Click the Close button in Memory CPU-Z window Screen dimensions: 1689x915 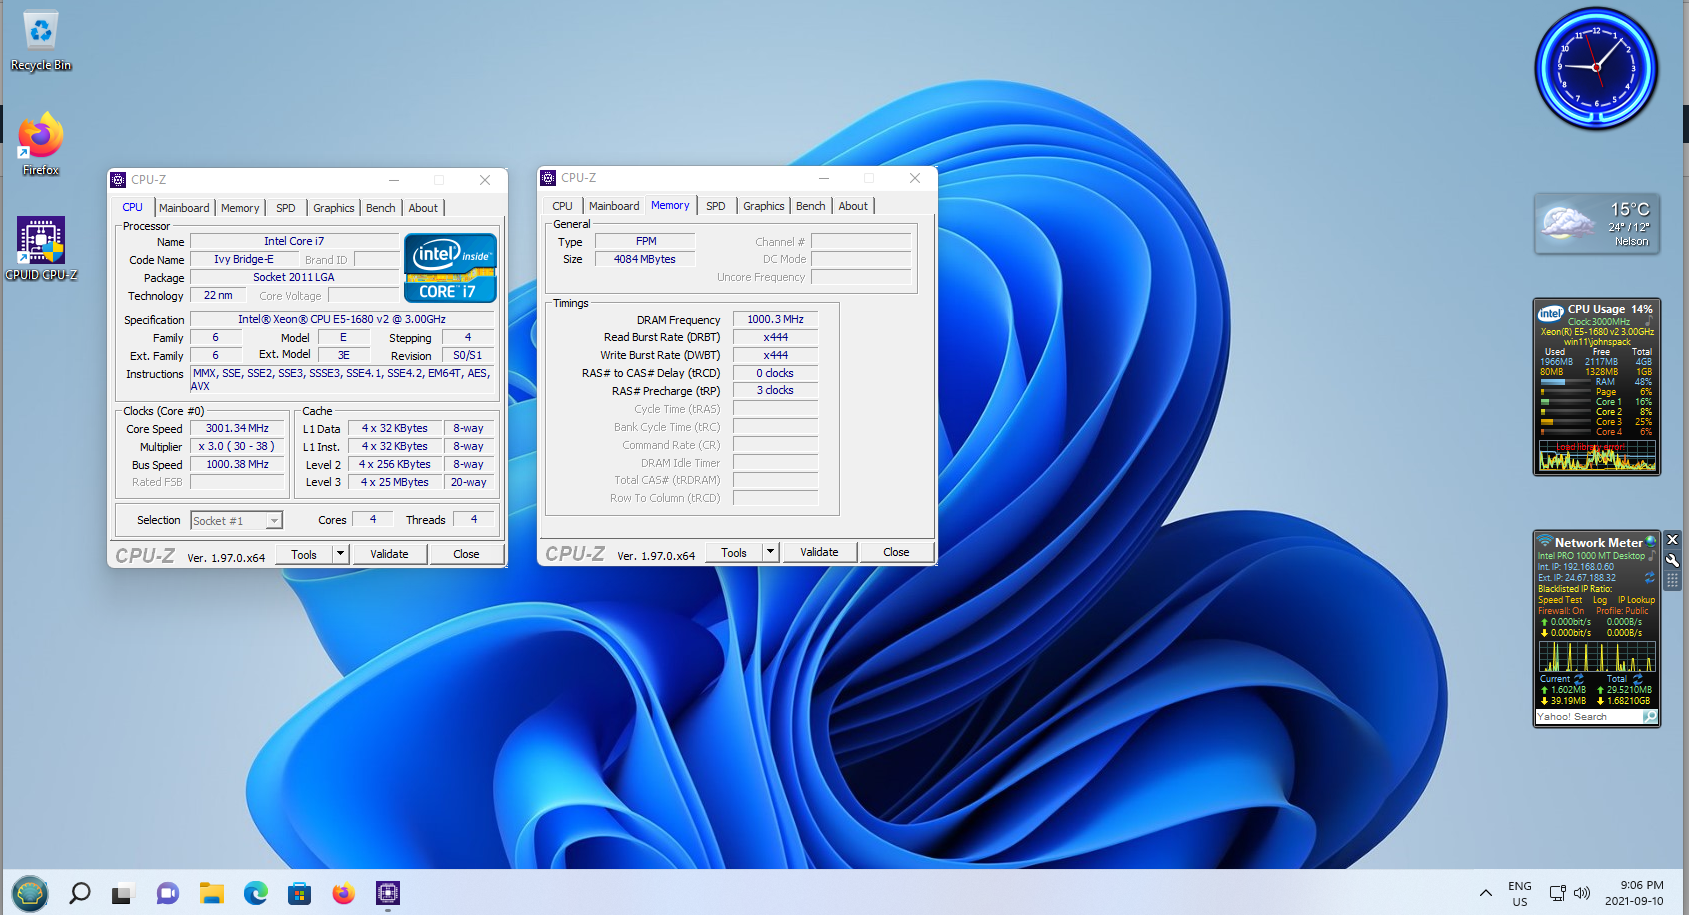click(x=896, y=552)
